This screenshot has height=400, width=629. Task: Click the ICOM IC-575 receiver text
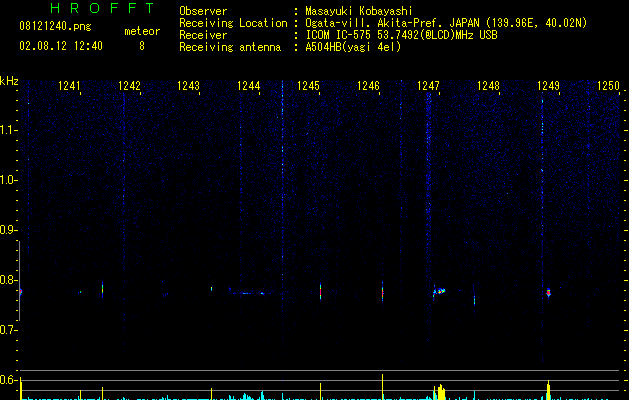[x=402, y=35]
